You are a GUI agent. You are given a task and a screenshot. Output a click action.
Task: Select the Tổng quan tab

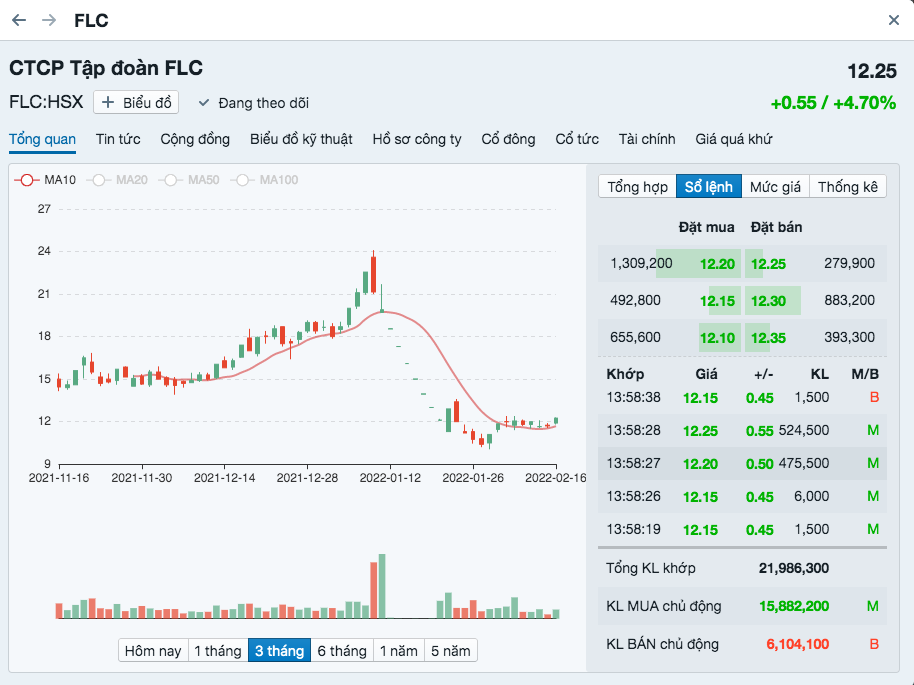[x=42, y=139]
